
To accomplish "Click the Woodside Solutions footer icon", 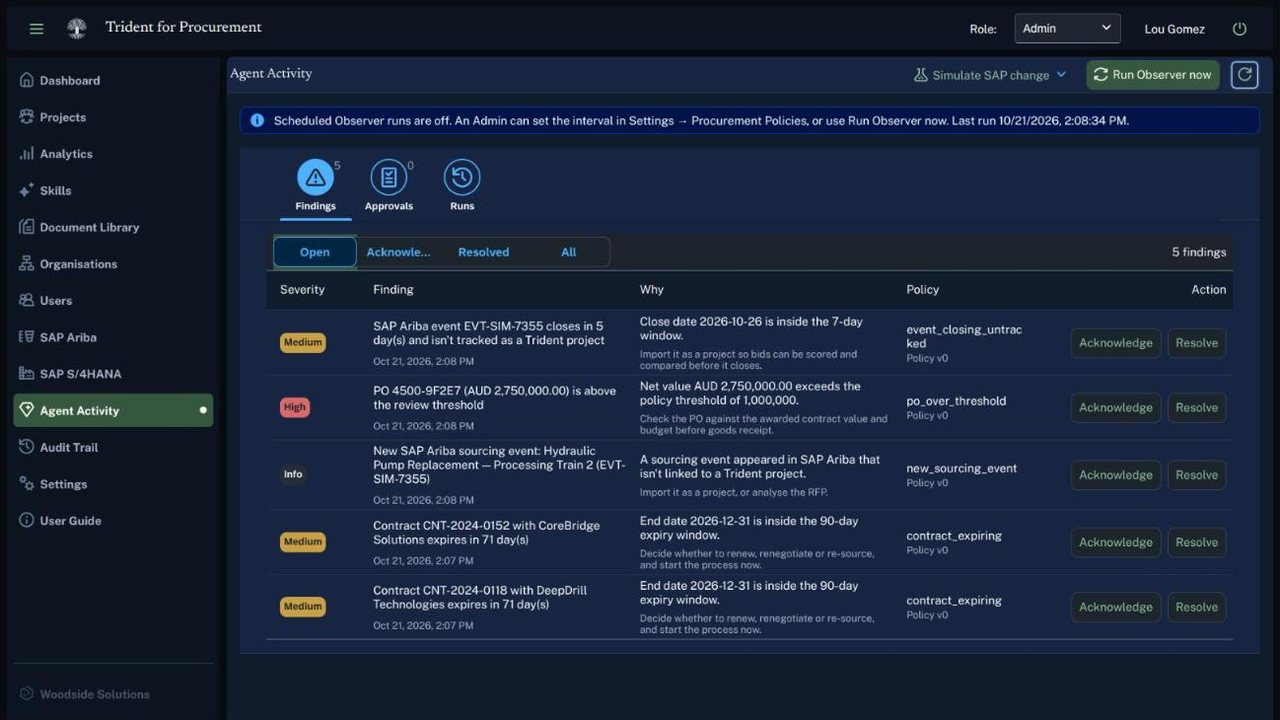I will pyautogui.click(x=27, y=694).
